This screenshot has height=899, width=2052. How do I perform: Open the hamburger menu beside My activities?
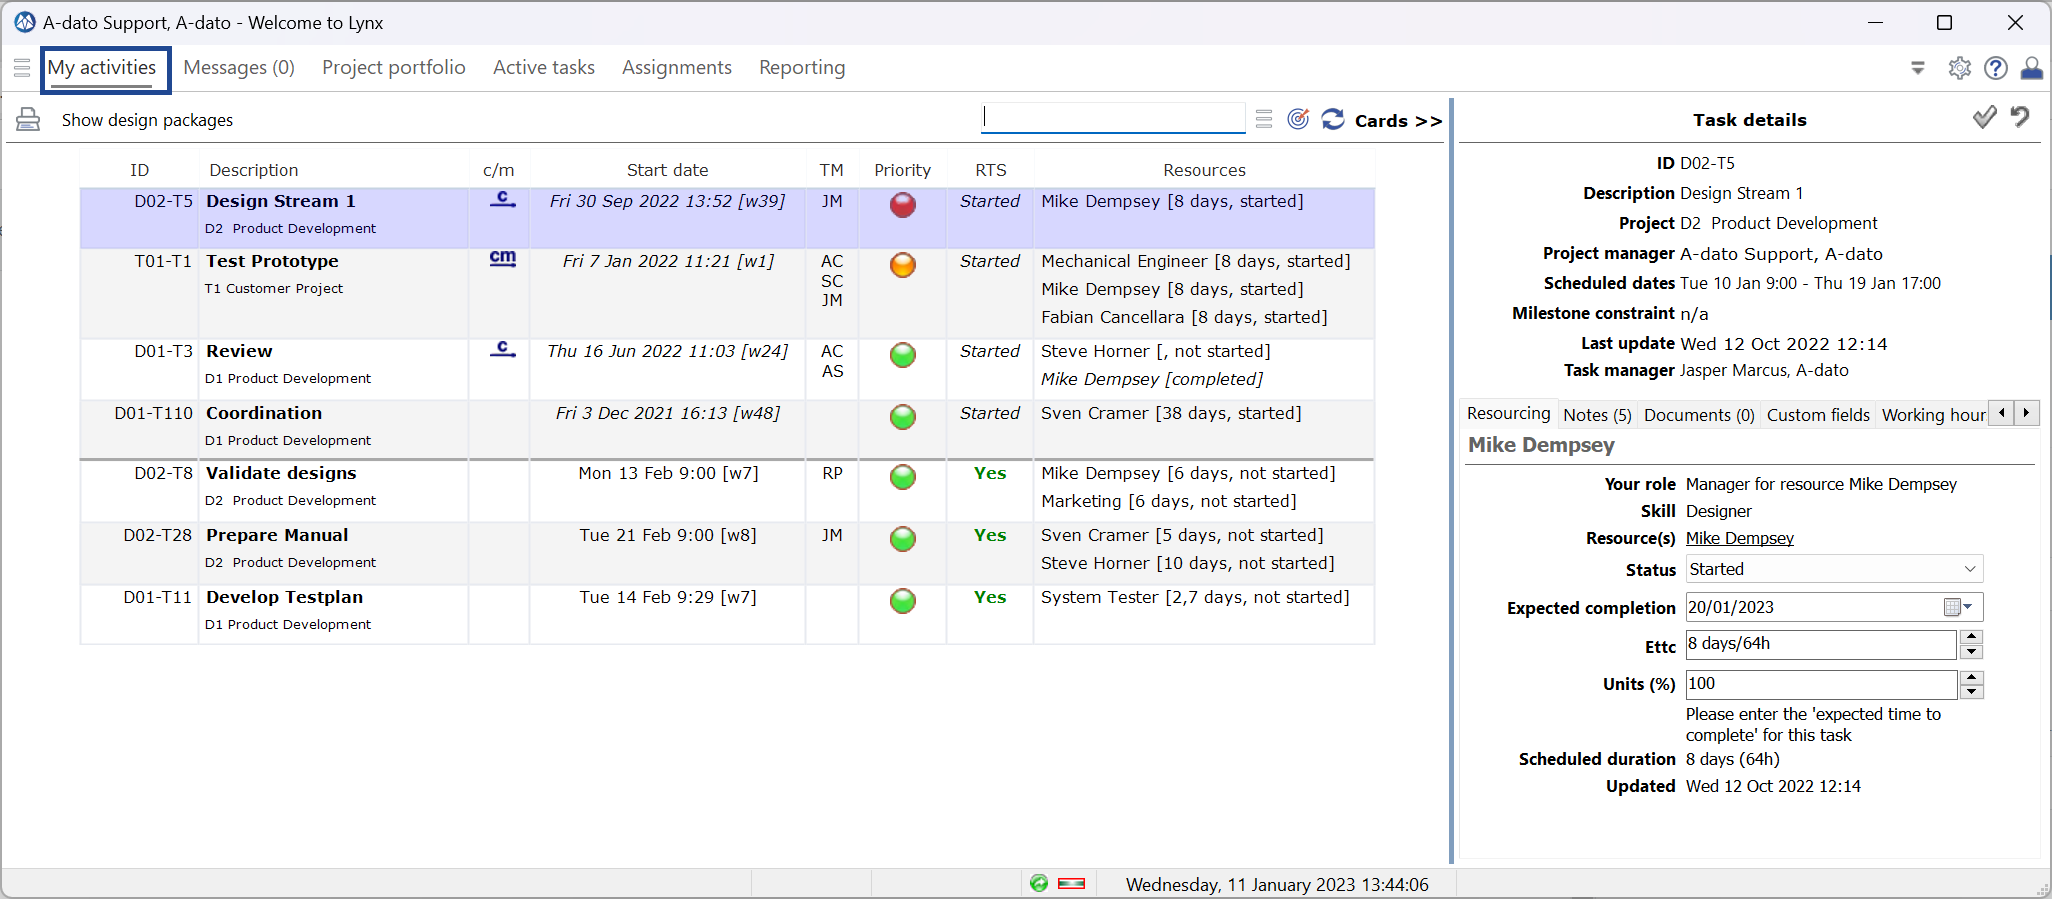coord(22,68)
